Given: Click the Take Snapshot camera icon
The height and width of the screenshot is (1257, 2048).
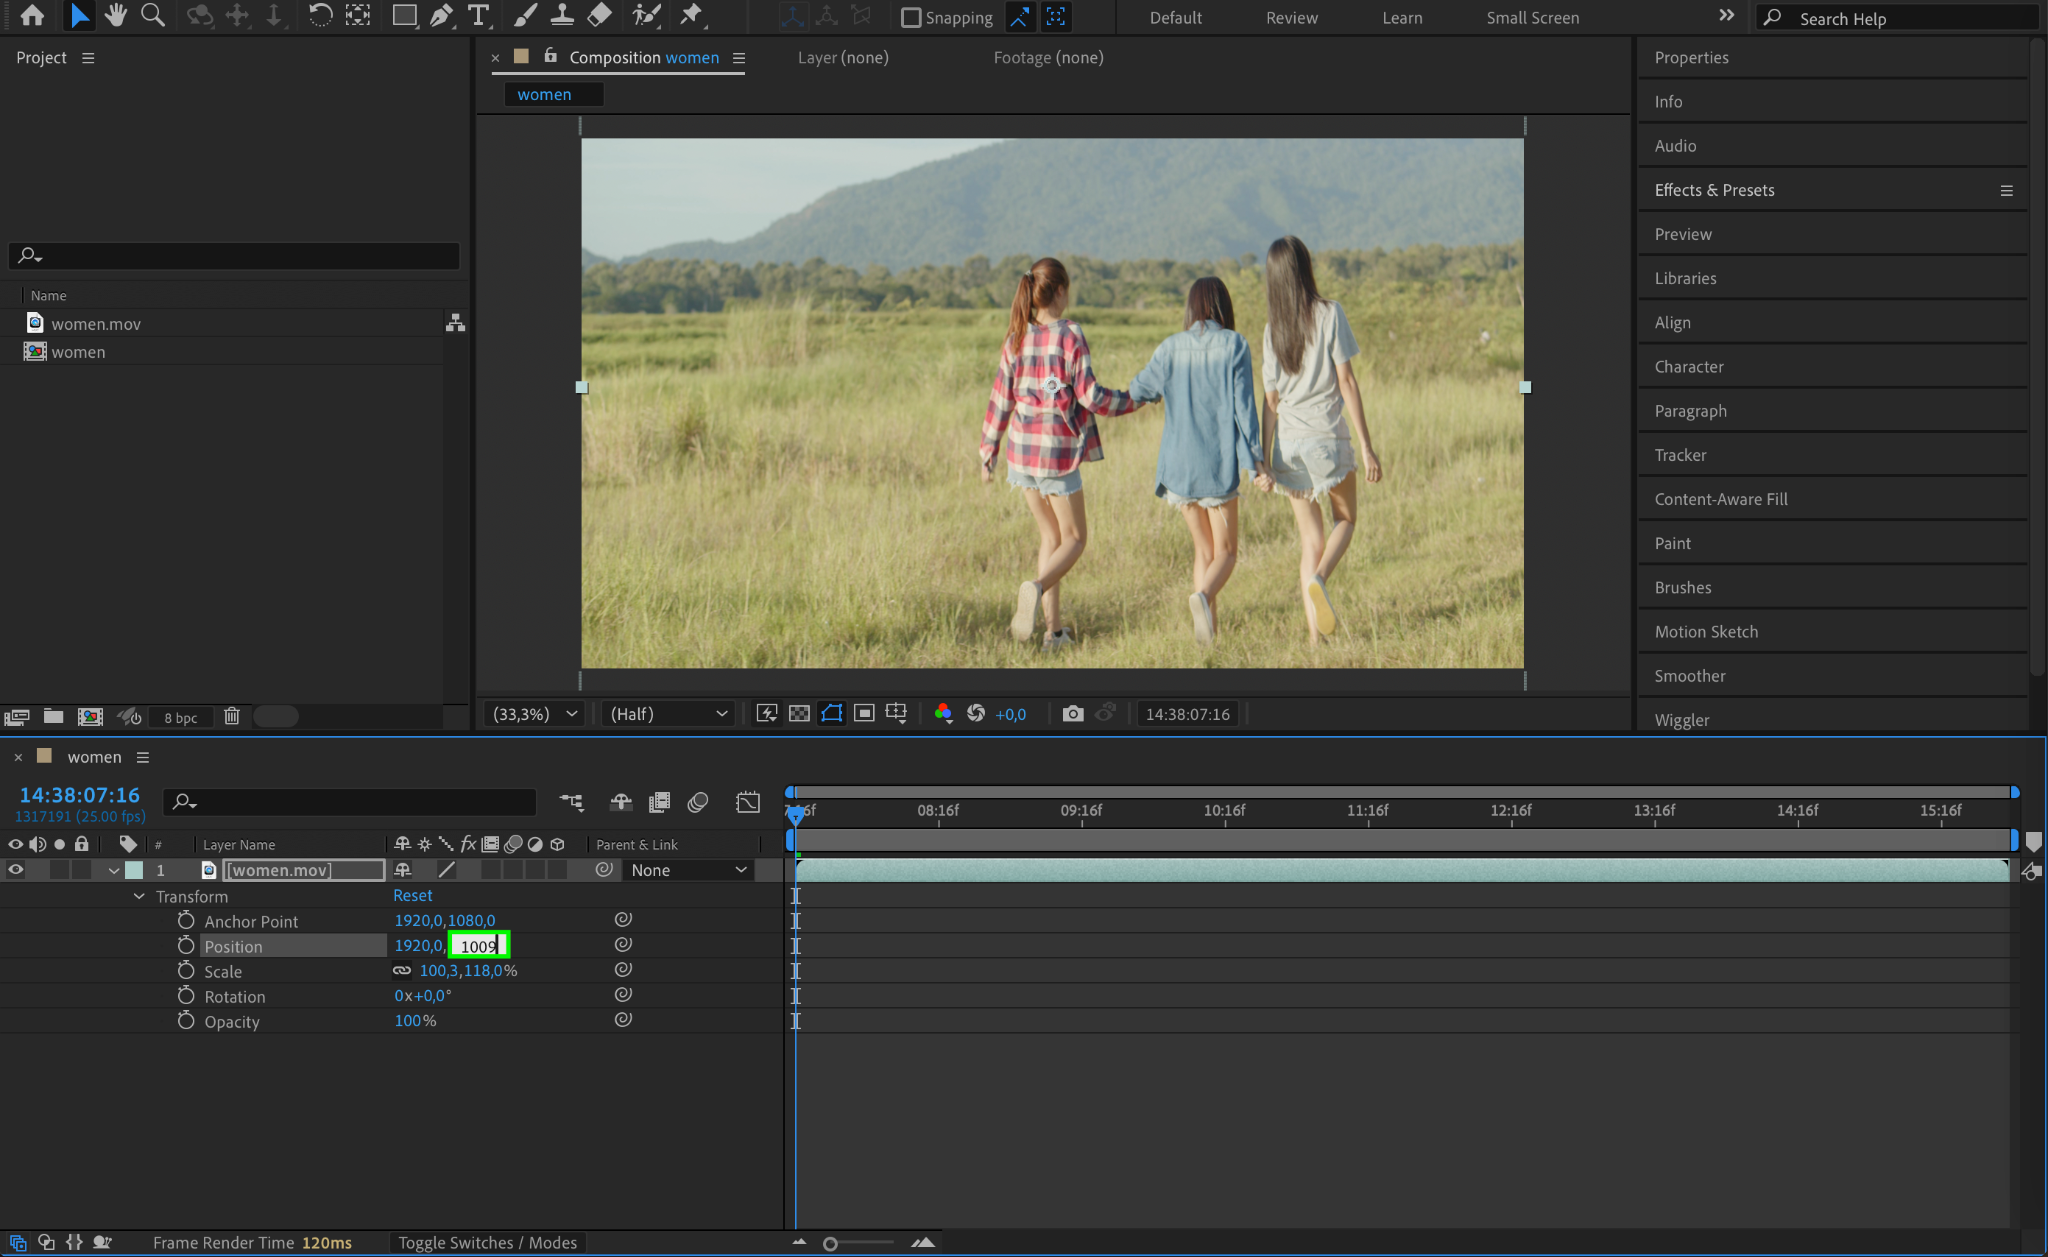Looking at the screenshot, I should tap(1073, 713).
